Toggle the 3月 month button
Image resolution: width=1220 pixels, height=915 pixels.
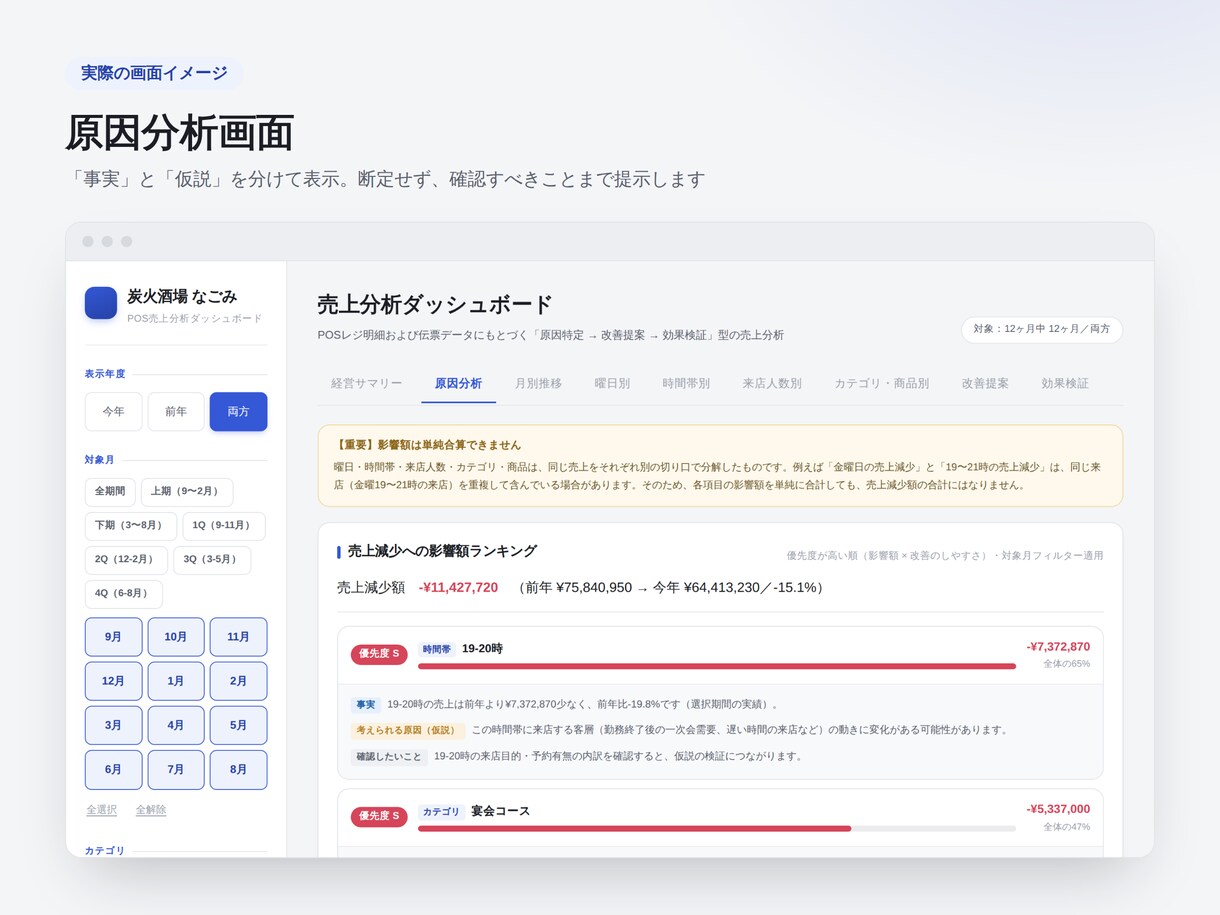point(114,725)
